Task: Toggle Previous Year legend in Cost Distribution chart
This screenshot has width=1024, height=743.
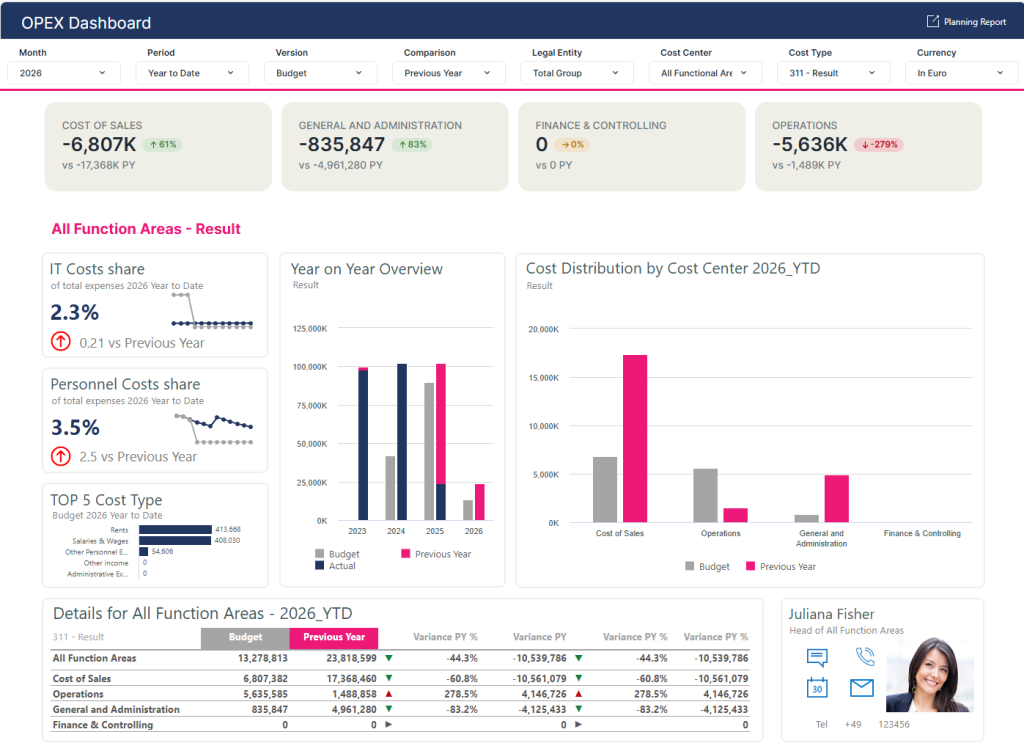Action: tap(780, 566)
